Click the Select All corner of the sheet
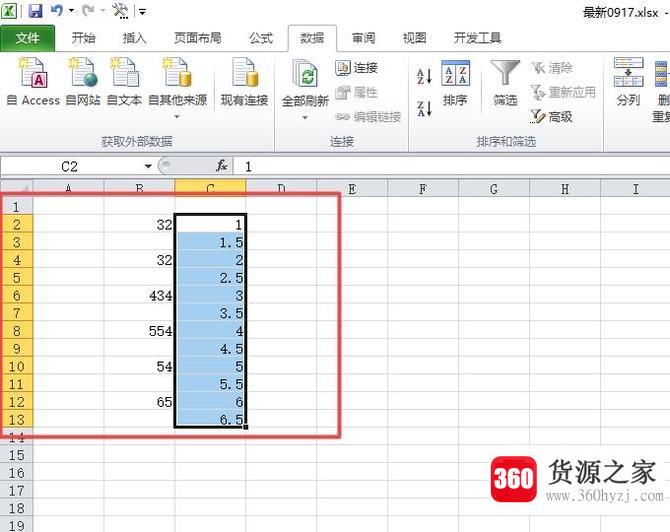Viewport: 670px width, 532px height. pos(16,188)
